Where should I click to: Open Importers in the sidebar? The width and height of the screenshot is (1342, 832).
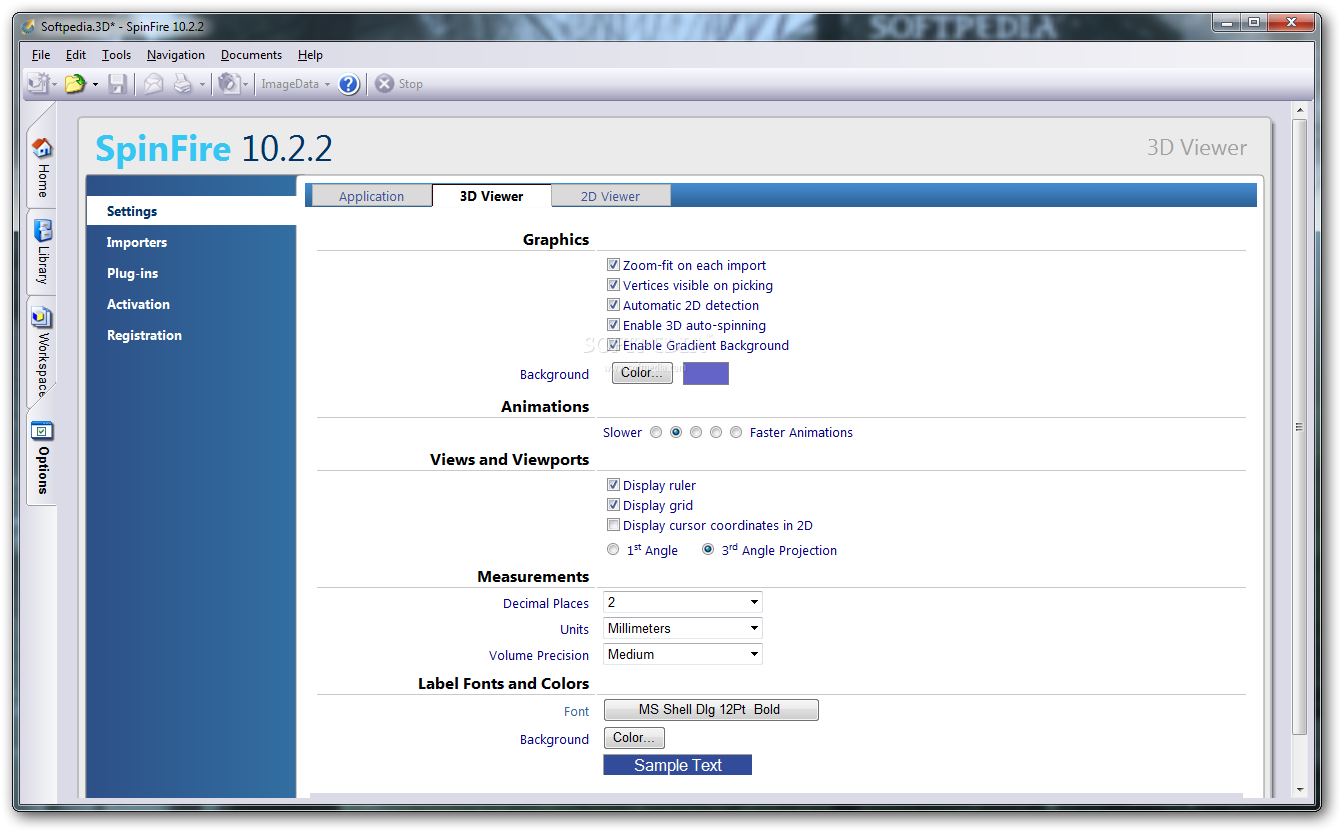pyautogui.click(x=137, y=242)
